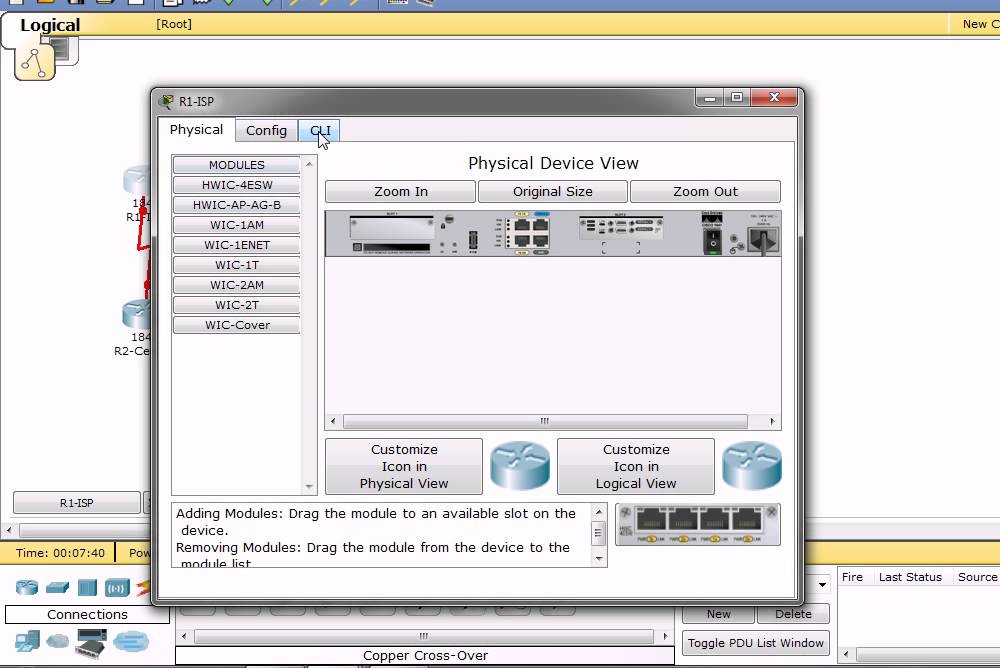Select the WIC-2T module

tap(236, 305)
